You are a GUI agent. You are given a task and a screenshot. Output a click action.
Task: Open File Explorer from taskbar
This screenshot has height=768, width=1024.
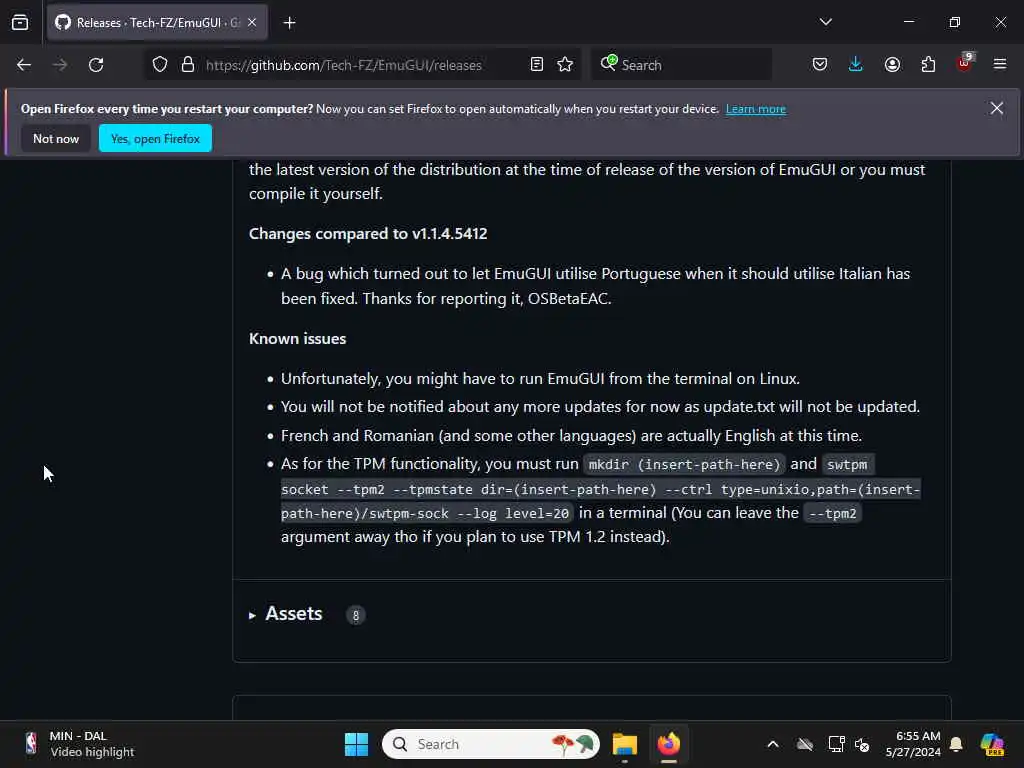tap(624, 744)
